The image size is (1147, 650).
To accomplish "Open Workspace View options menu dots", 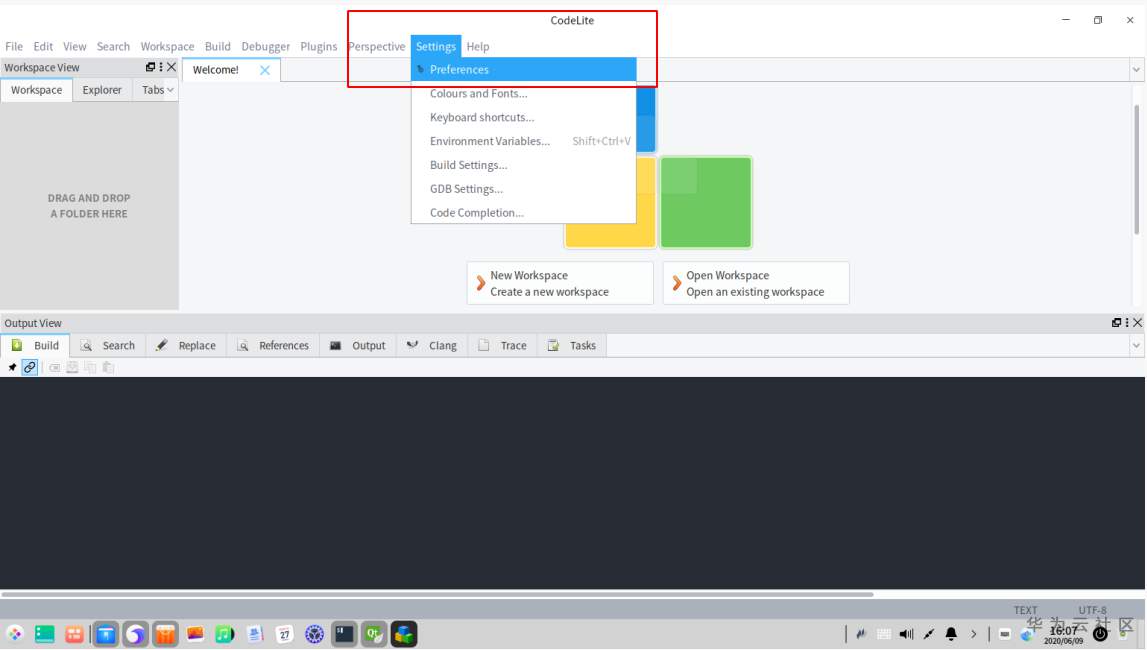I will pos(161,67).
